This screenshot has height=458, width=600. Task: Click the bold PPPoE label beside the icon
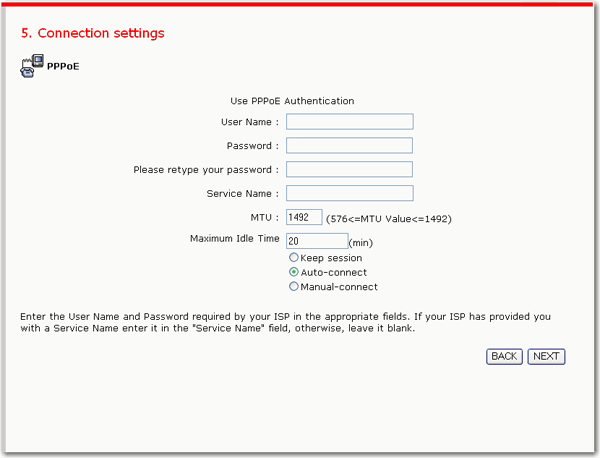63,67
